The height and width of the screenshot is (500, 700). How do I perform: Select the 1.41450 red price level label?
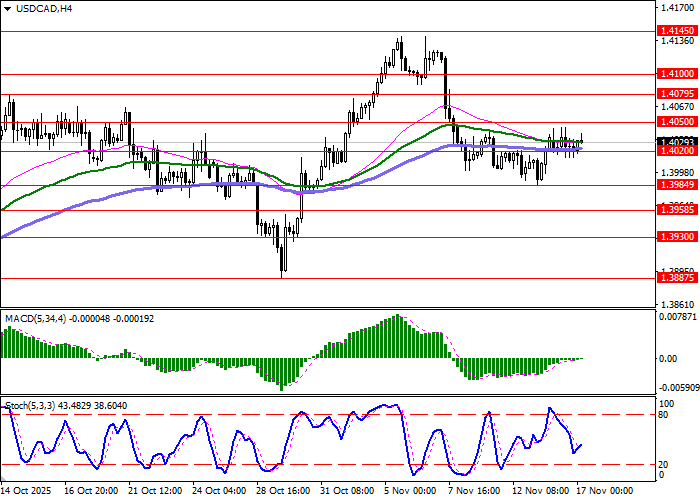677,31
